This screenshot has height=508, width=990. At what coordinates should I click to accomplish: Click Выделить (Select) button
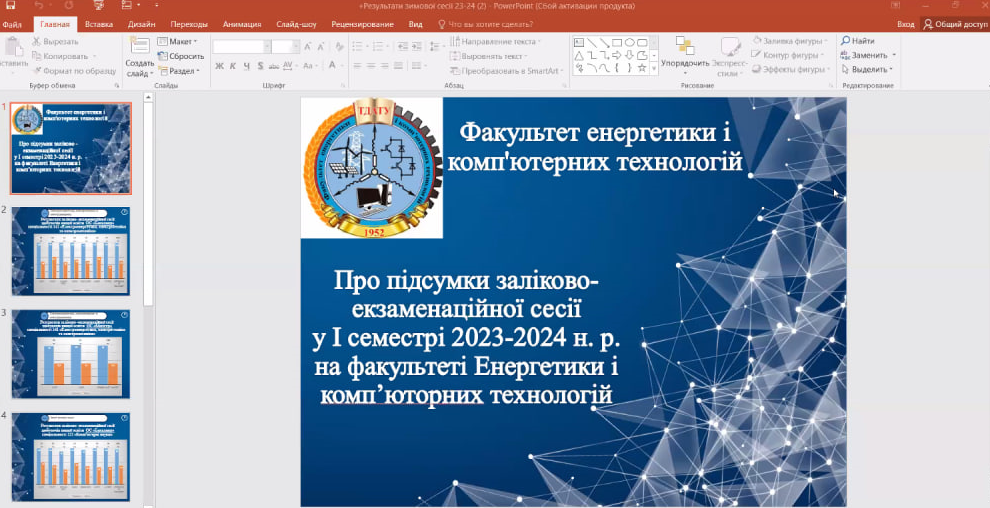[867, 70]
